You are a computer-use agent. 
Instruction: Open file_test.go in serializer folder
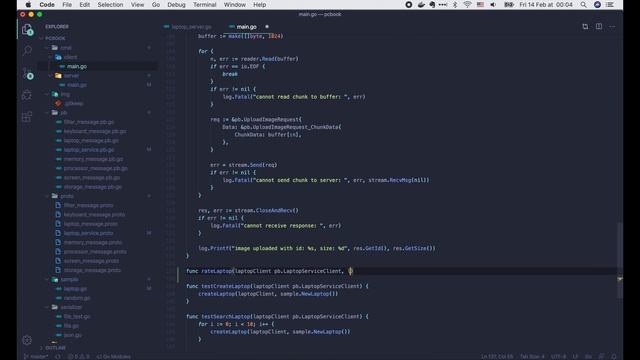coord(77,316)
